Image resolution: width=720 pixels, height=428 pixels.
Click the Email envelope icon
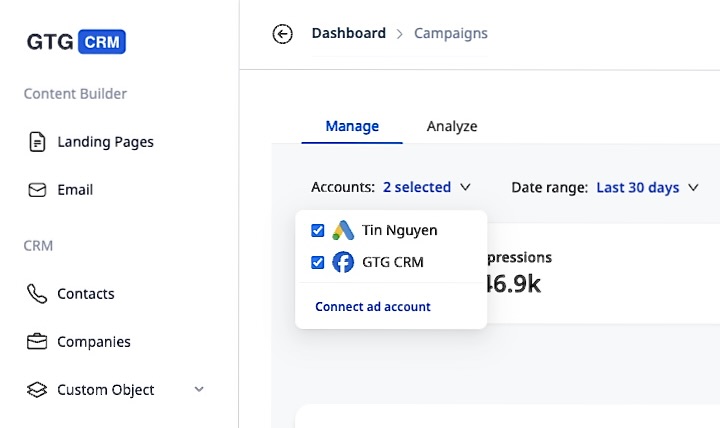[37, 190]
